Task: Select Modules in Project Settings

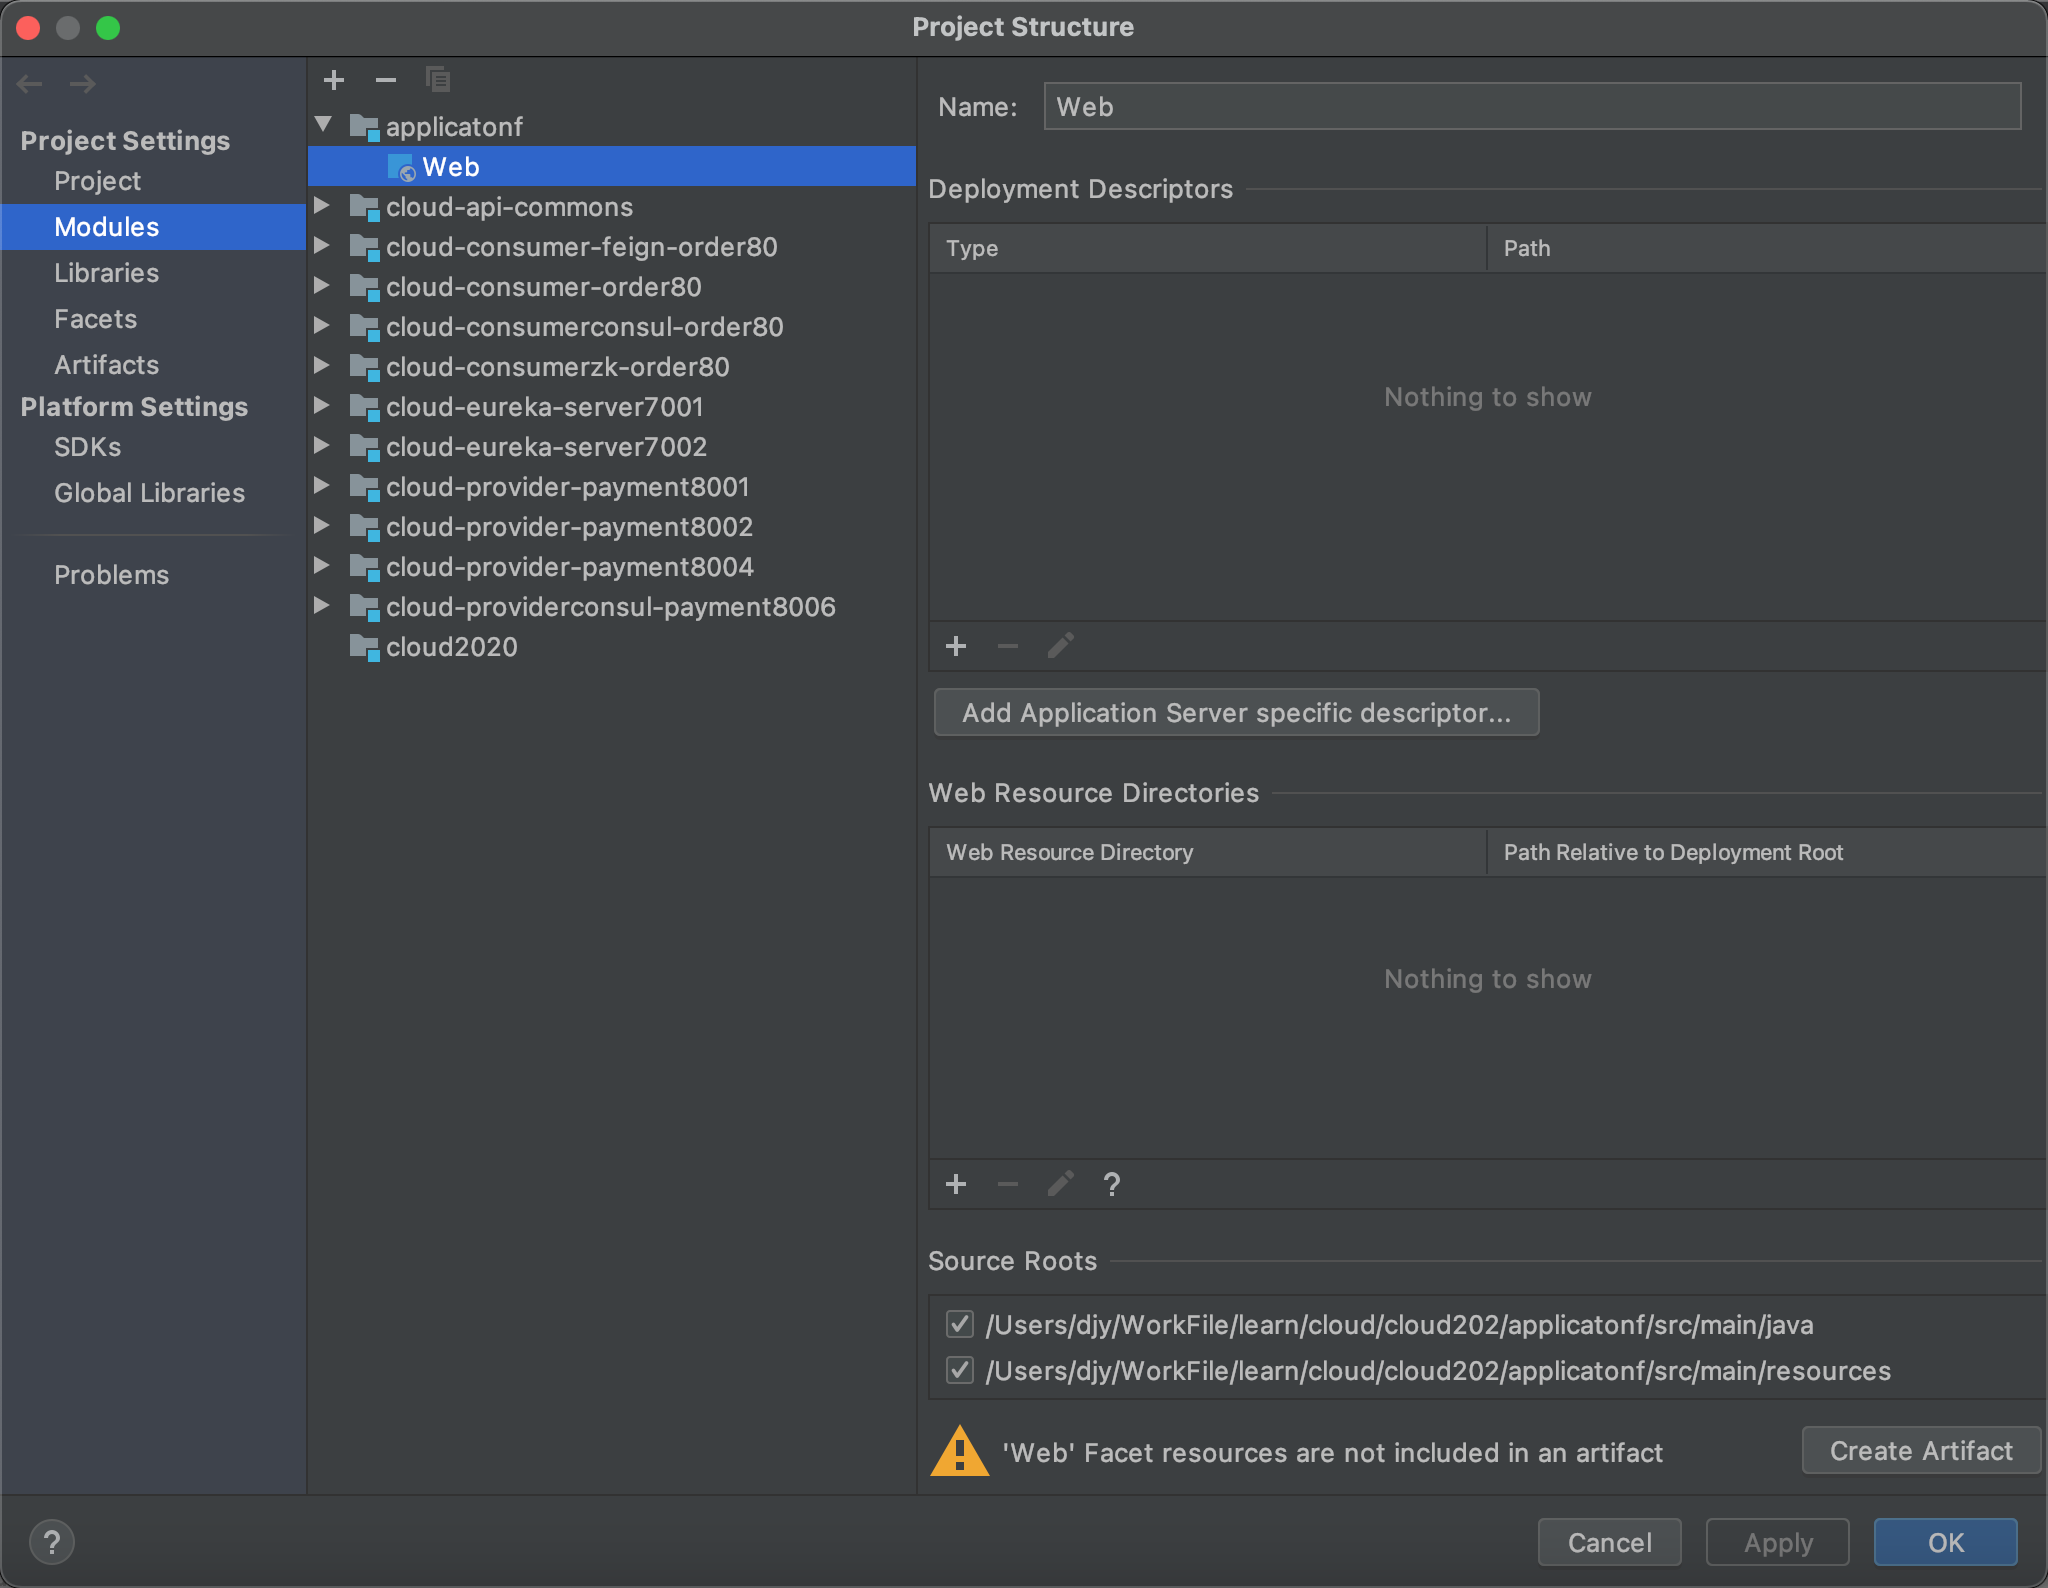Action: 152,227
